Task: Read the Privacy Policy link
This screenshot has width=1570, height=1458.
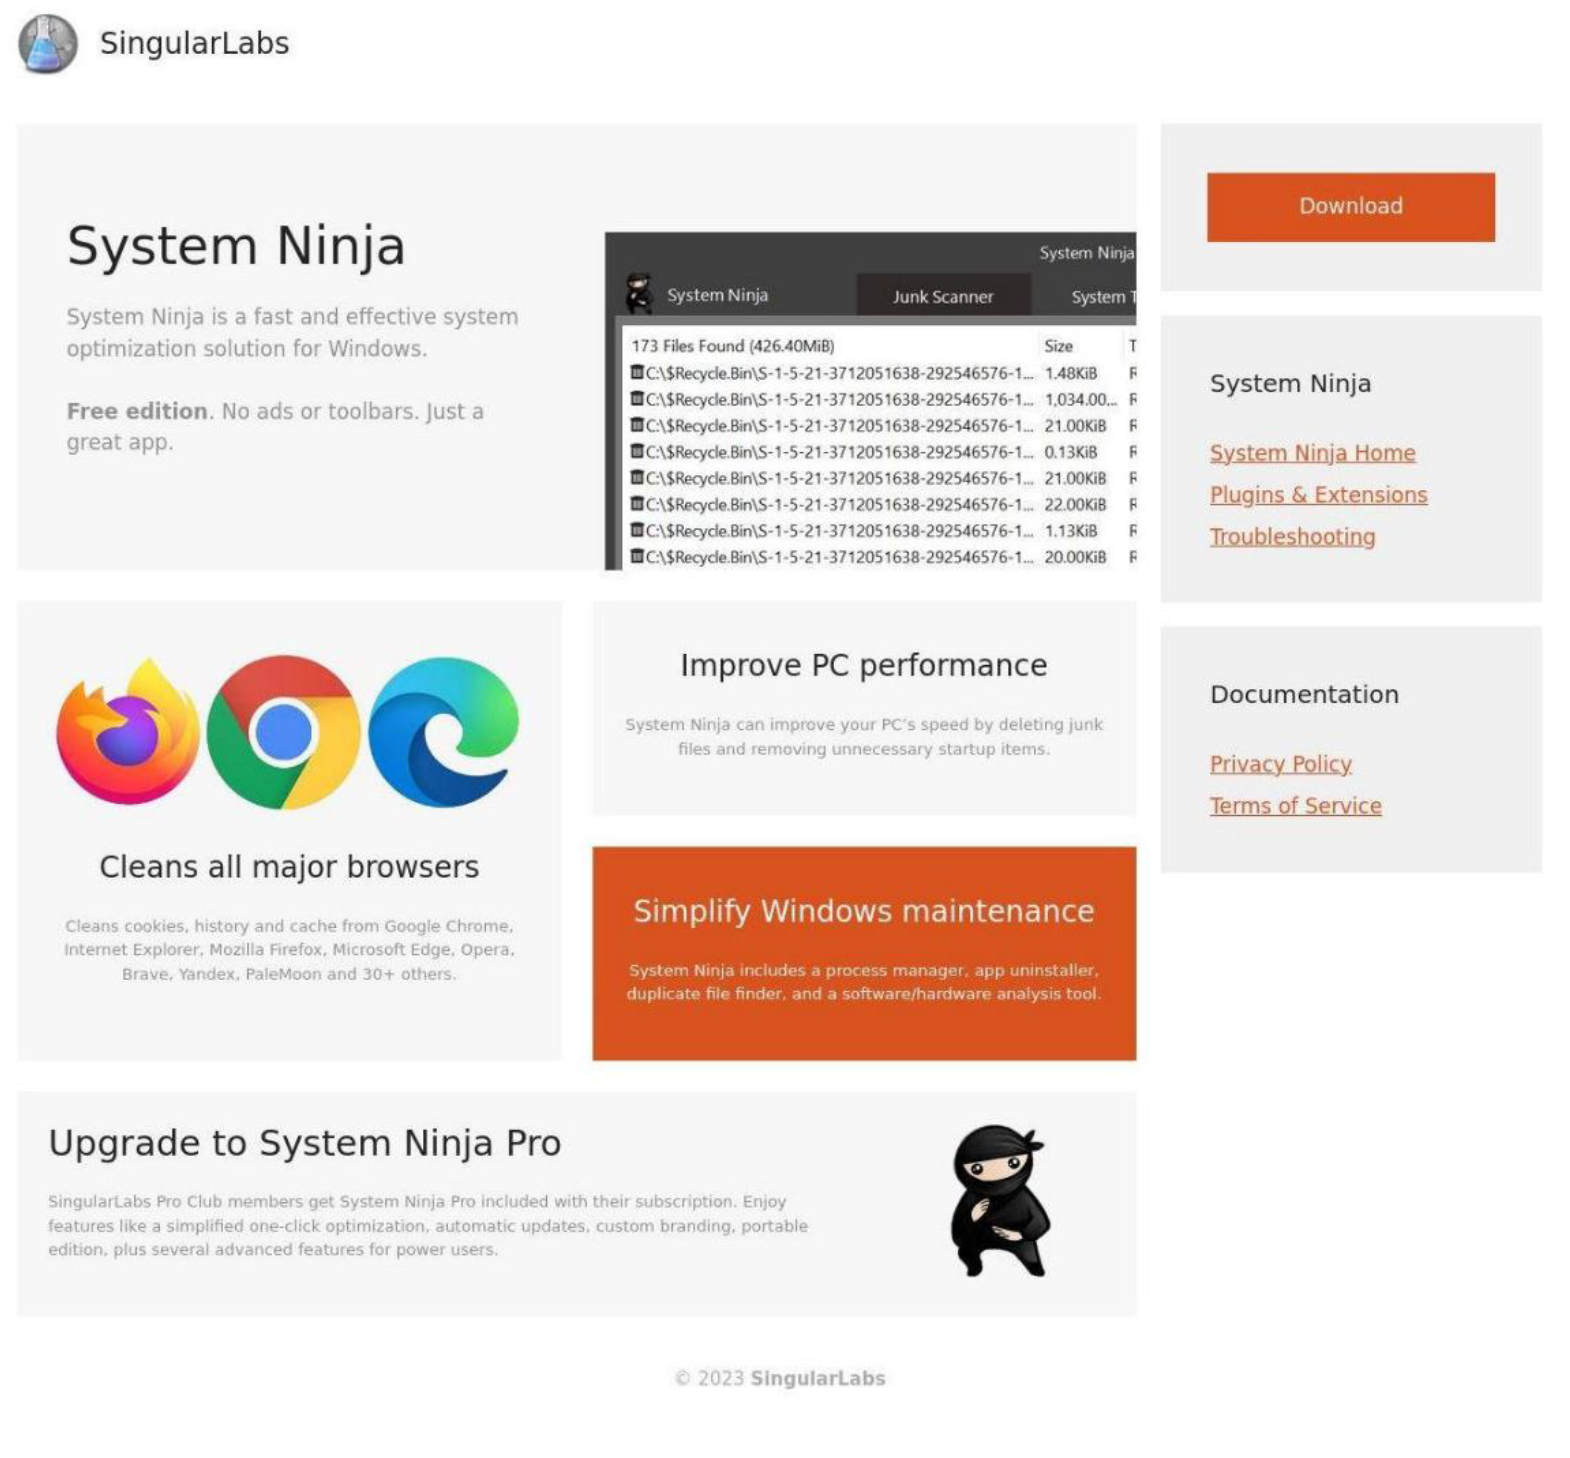Action: pyautogui.click(x=1280, y=764)
